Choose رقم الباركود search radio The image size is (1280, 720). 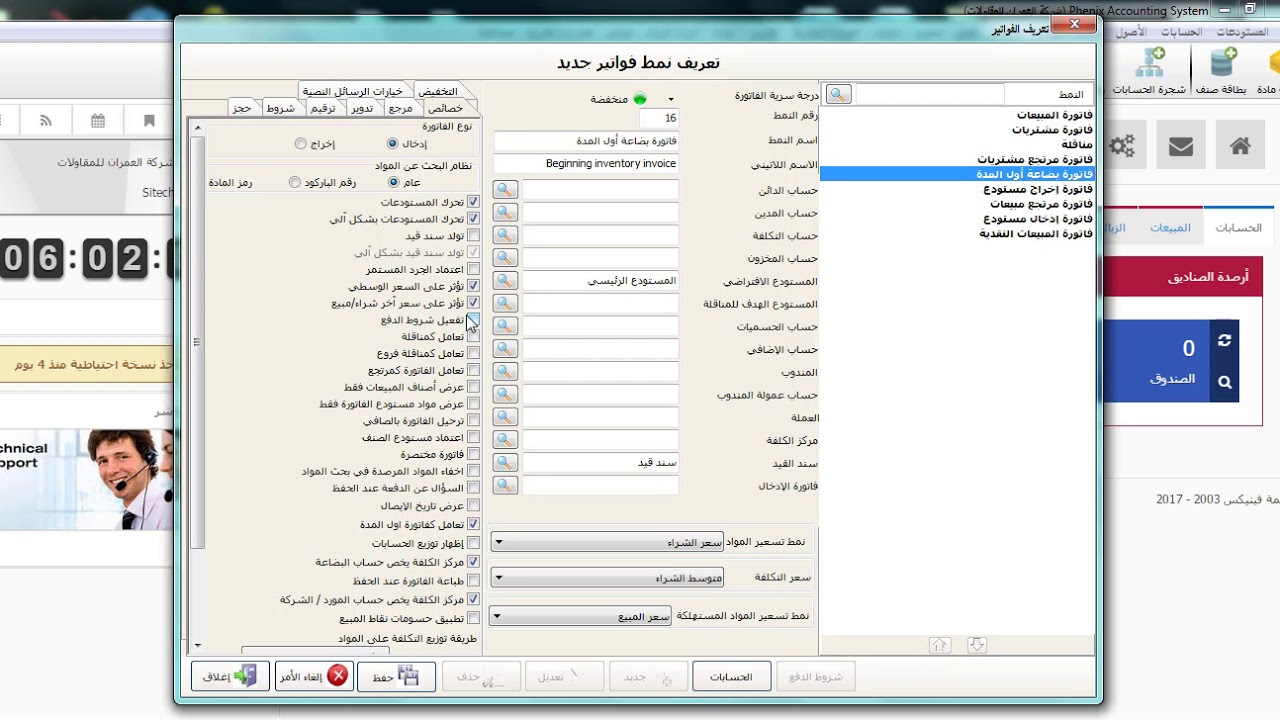pyautogui.click(x=294, y=182)
